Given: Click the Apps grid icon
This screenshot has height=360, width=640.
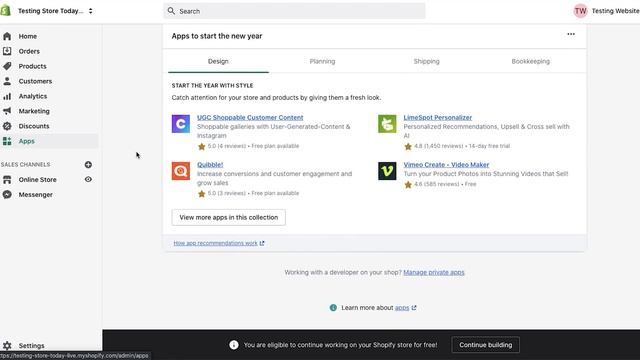Looking at the screenshot, I should click(x=7, y=141).
